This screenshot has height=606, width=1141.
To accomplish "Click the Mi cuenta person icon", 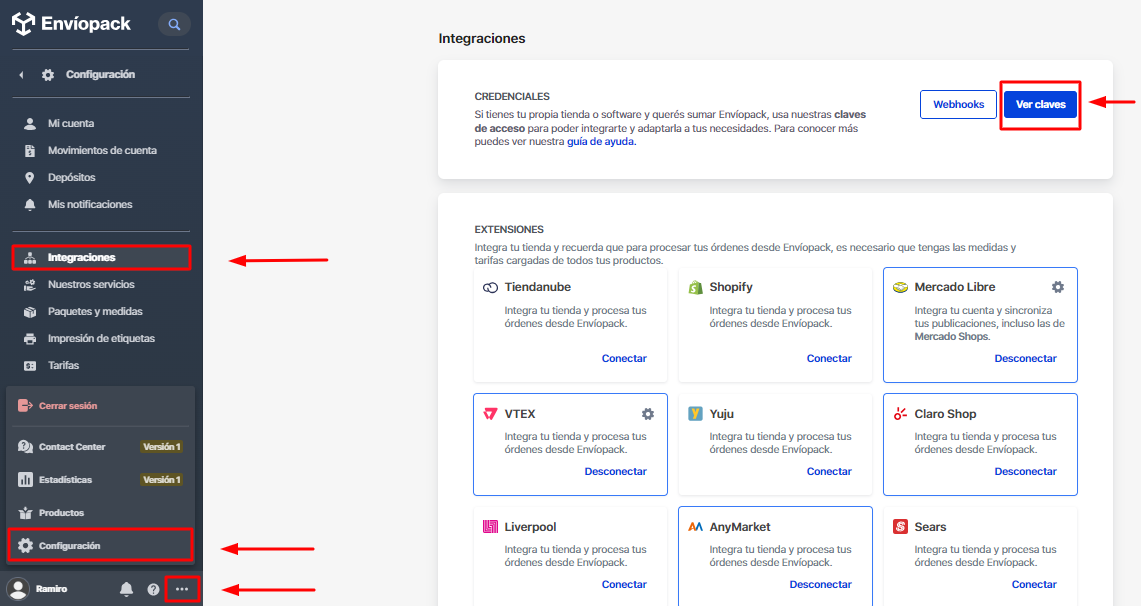I will pos(30,124).
